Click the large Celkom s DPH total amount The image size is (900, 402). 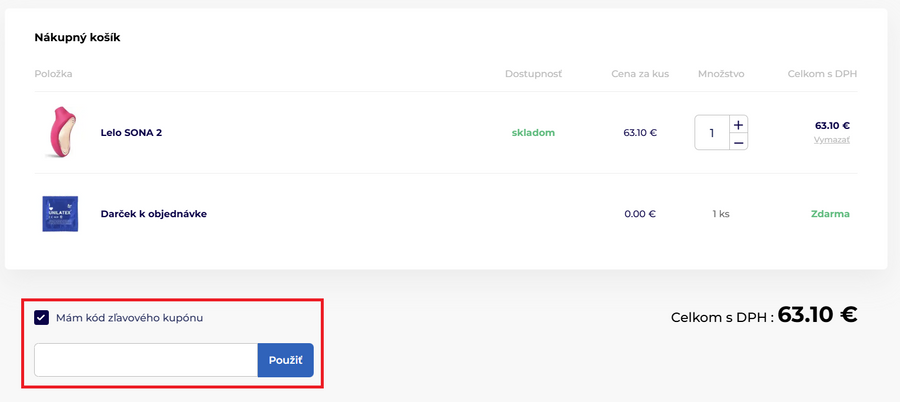(x=817, y=315)
